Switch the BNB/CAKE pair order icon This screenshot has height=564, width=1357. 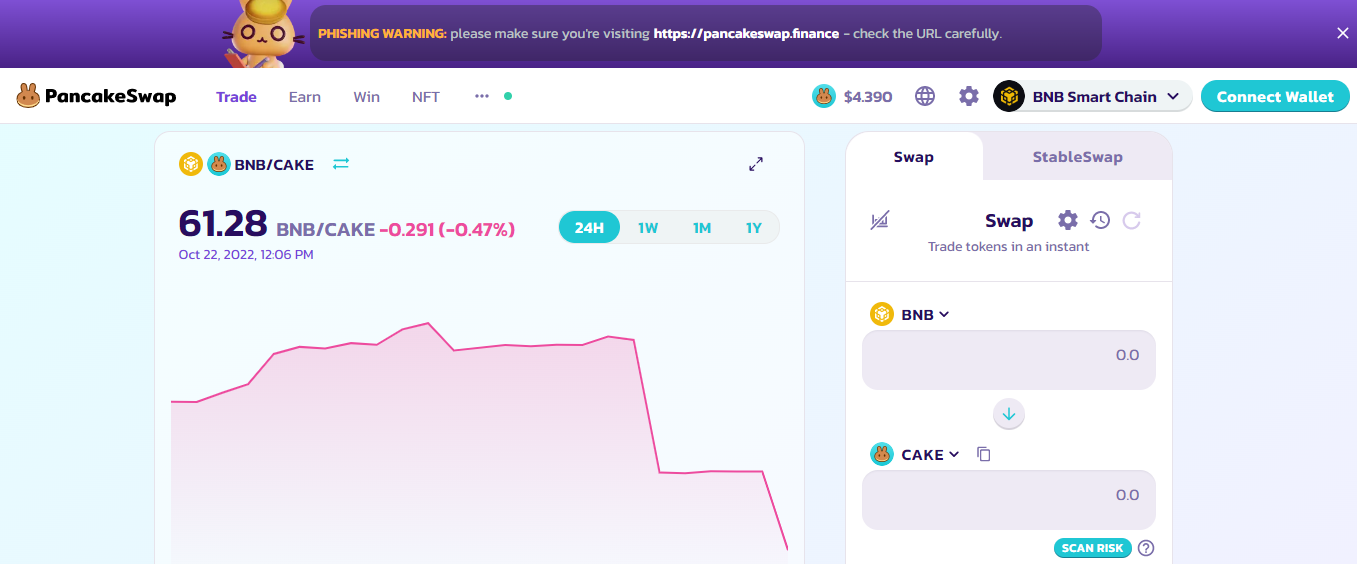[341, 164]
